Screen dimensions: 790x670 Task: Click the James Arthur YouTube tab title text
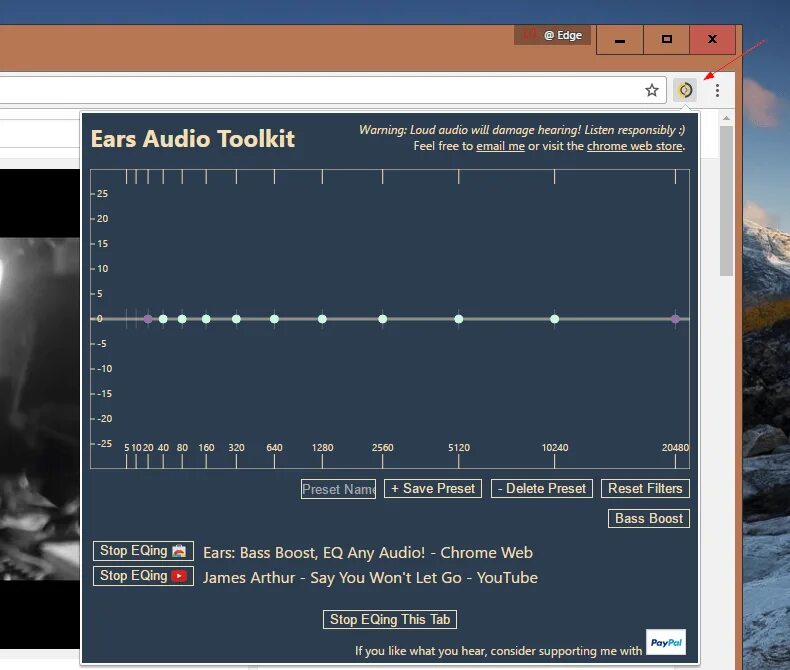[370, 578]
